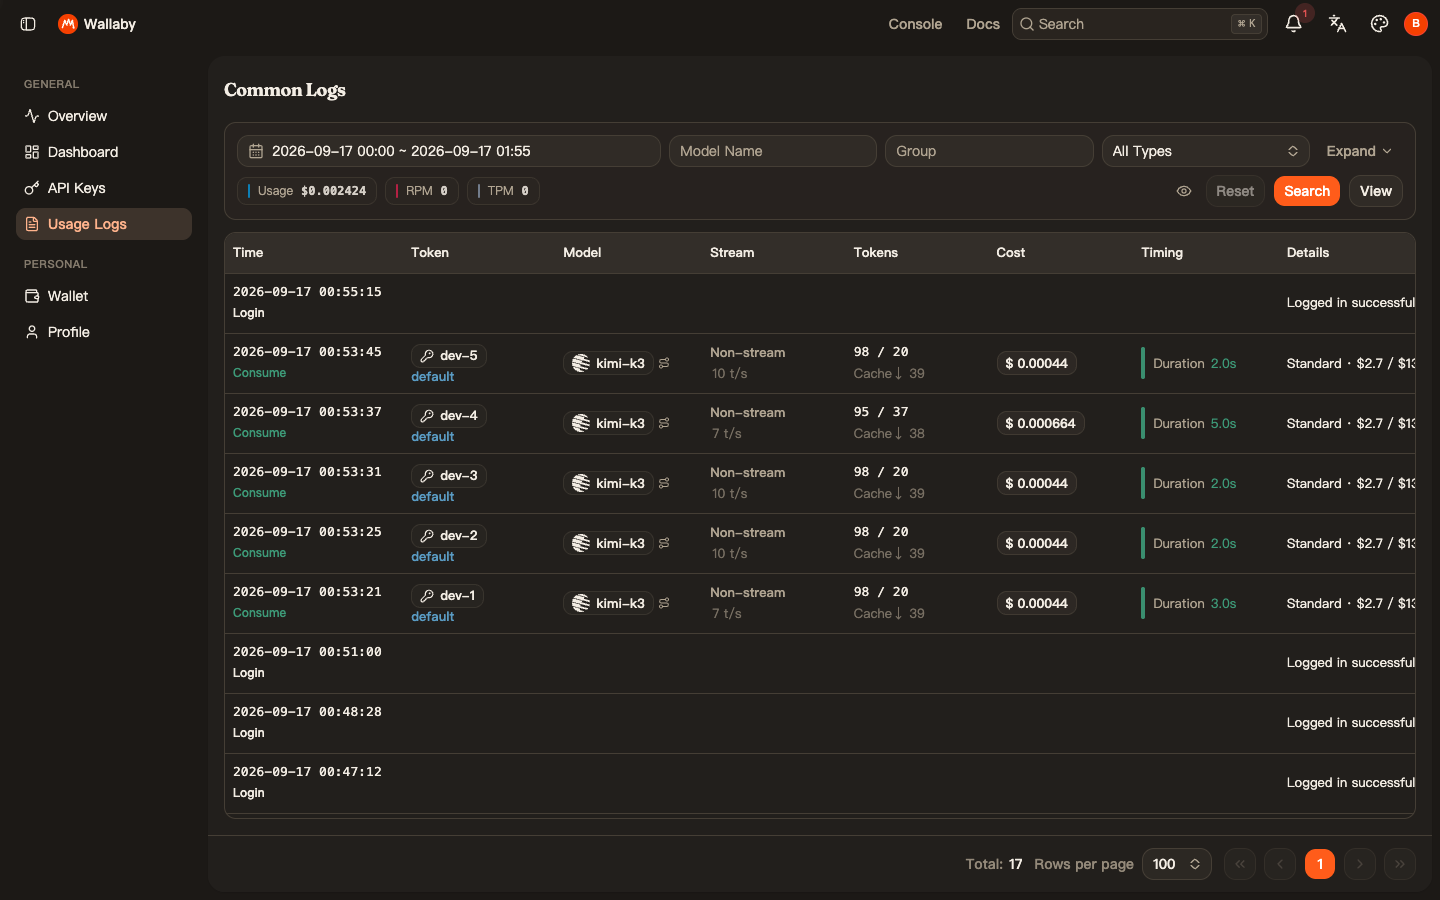This screenshot has width=1440, height=900.
Task: Click the Login entry at 00:48:28
Action: point(248,733)
